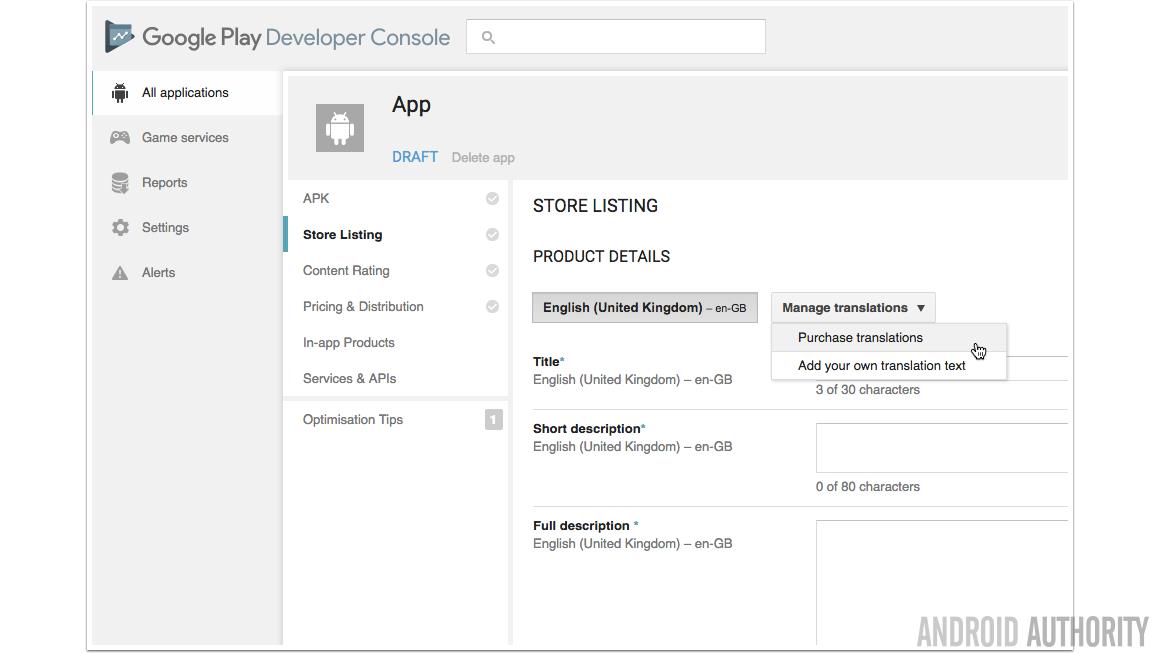Click the search magnifier icon
This screenshot has height=653, width=1160.
tap(489, 38)
